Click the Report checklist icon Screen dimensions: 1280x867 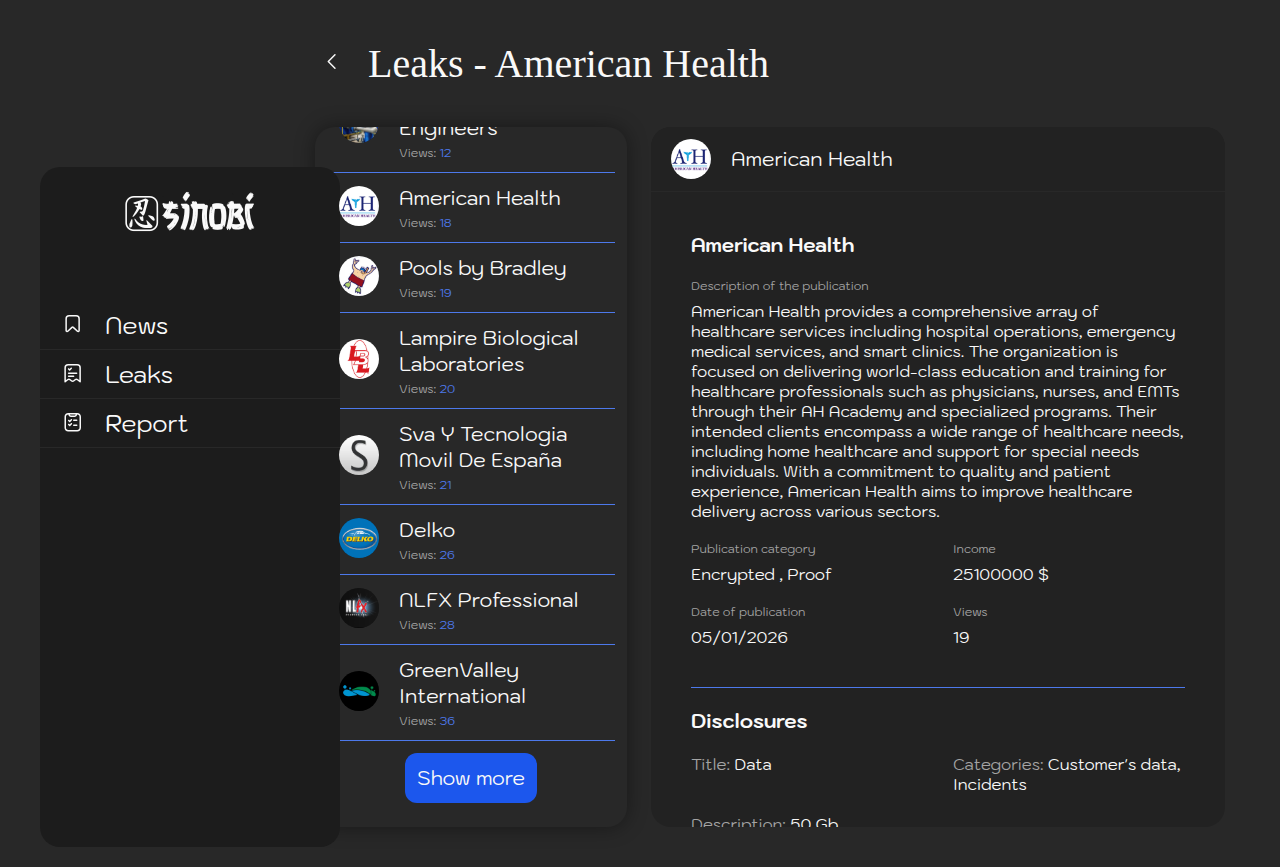tap(73, 423)
